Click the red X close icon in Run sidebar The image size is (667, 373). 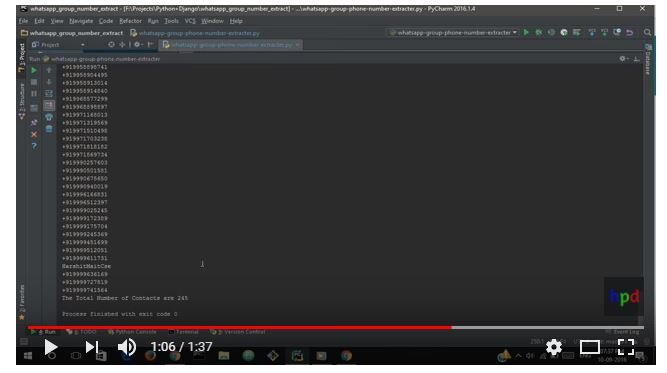34,134
